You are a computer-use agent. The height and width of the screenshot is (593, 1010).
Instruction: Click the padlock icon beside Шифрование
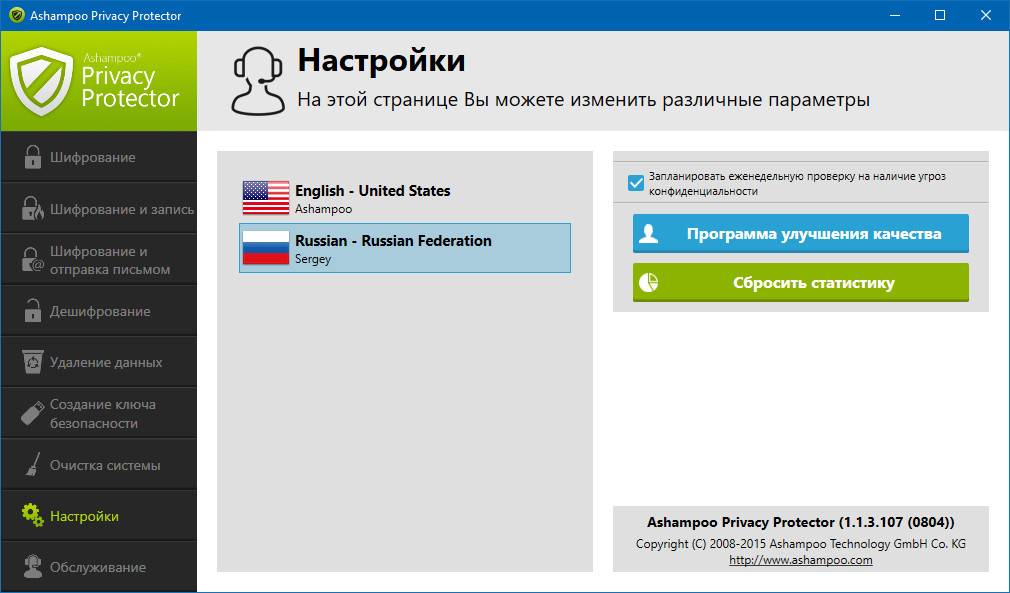[33, 157]
